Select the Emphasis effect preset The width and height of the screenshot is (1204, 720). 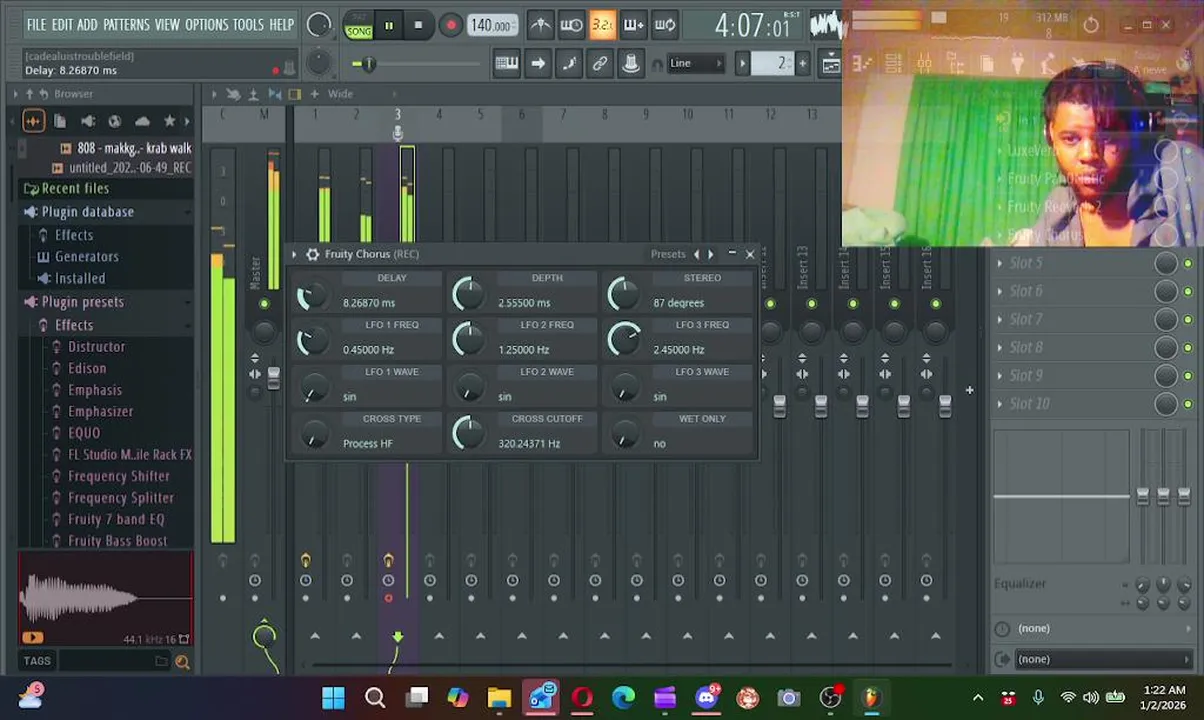[x=94, y=390]
